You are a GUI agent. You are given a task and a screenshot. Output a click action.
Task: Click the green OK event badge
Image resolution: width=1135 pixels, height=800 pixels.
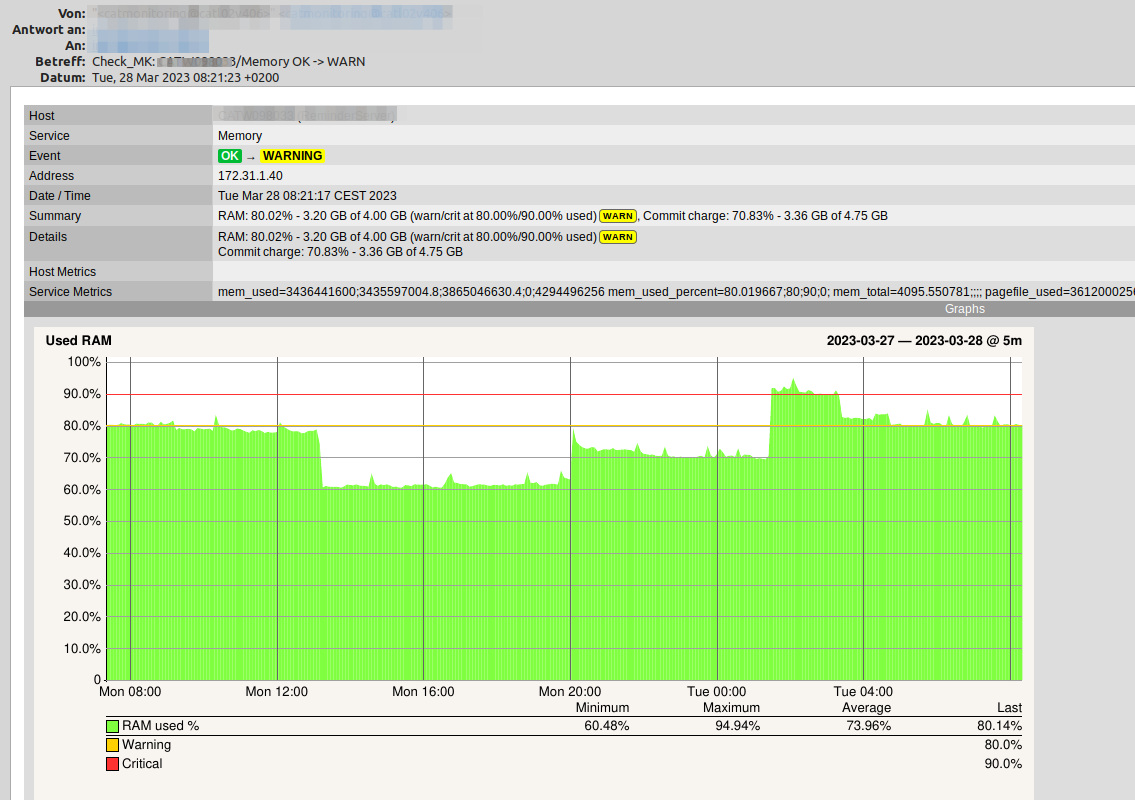coord(230,156)
